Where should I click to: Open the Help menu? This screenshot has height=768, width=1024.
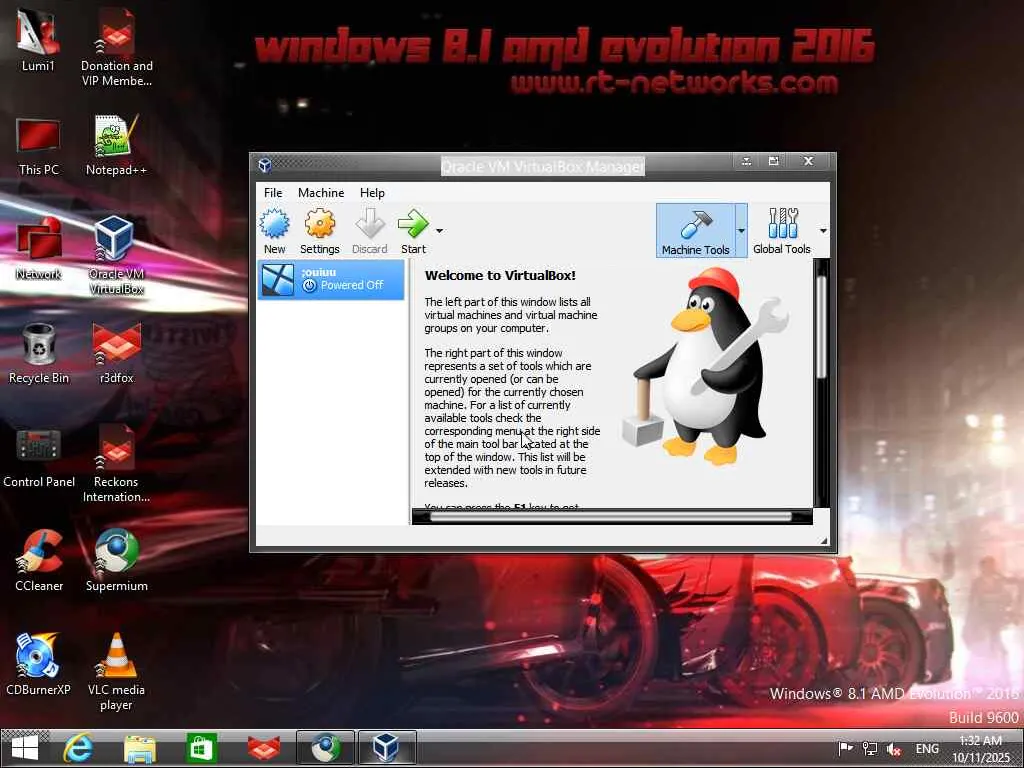[x=372, y=193]
